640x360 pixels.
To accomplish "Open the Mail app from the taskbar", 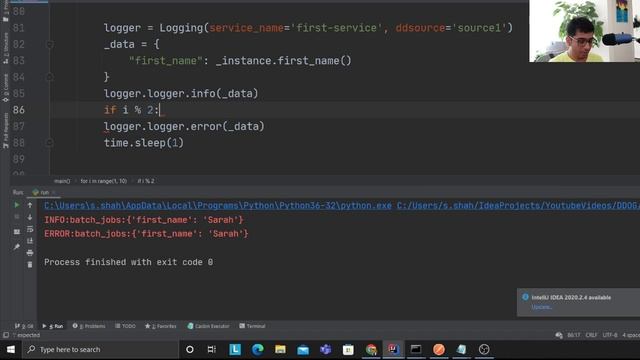I will point(303,349).
